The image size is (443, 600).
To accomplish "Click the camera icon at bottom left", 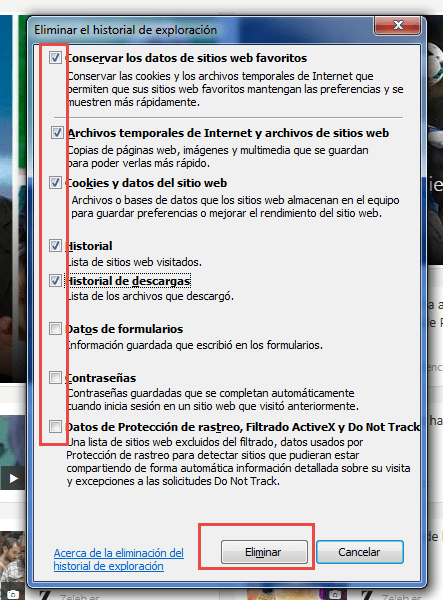I will point(13,595).
